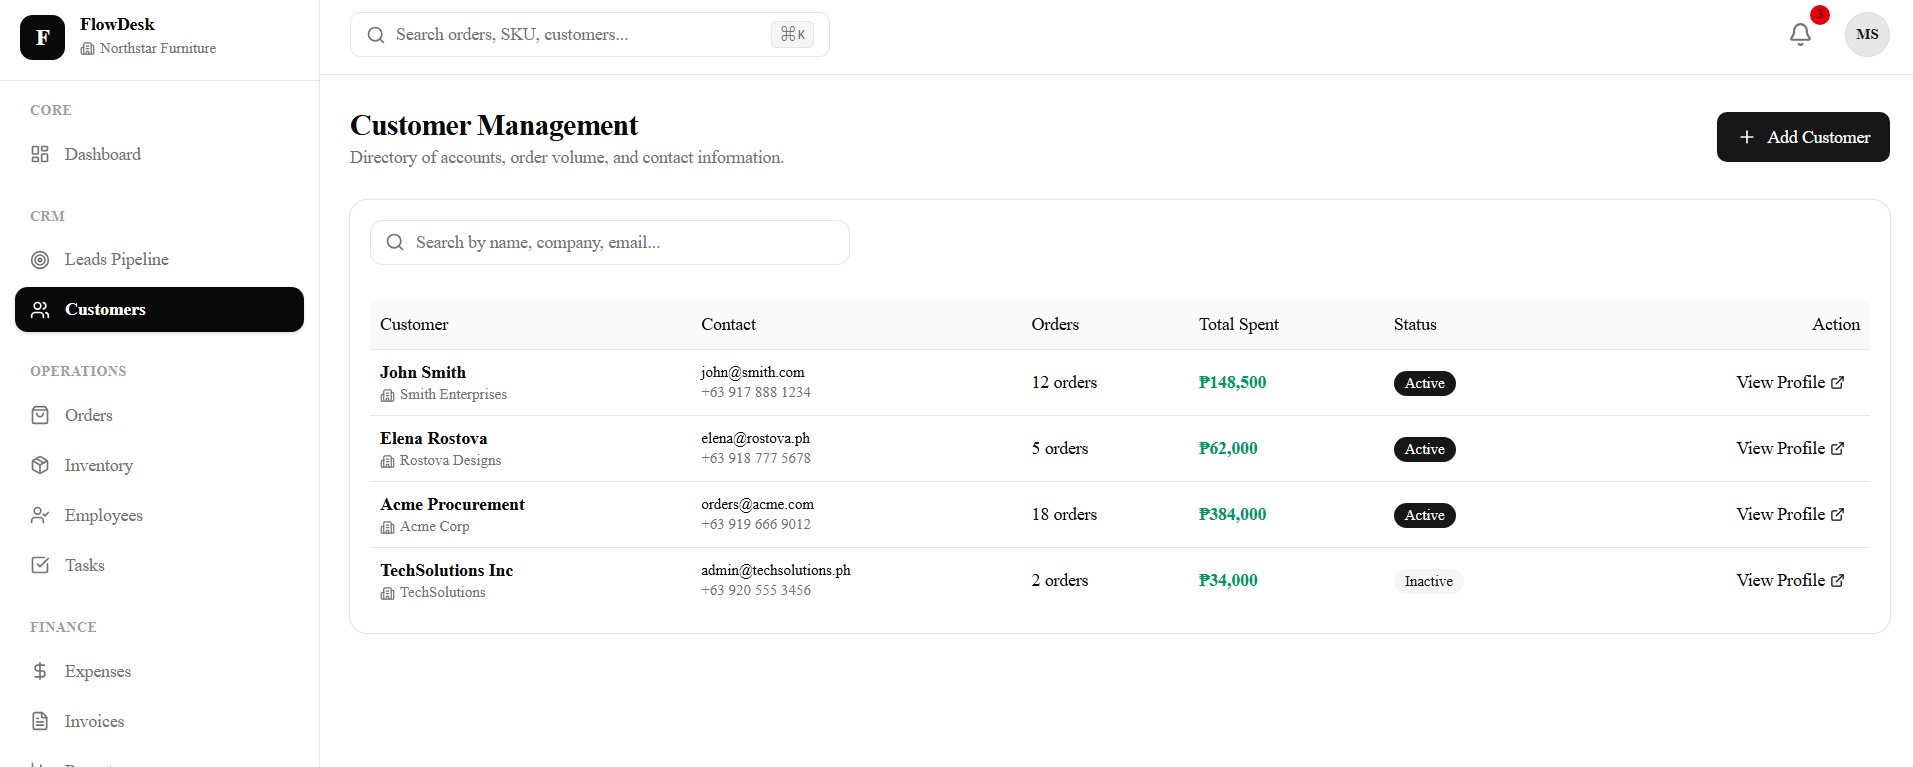The image size is (1913, 767).
Task: Click the building icon beside Northstar Furniture
Action: (87, 49)
